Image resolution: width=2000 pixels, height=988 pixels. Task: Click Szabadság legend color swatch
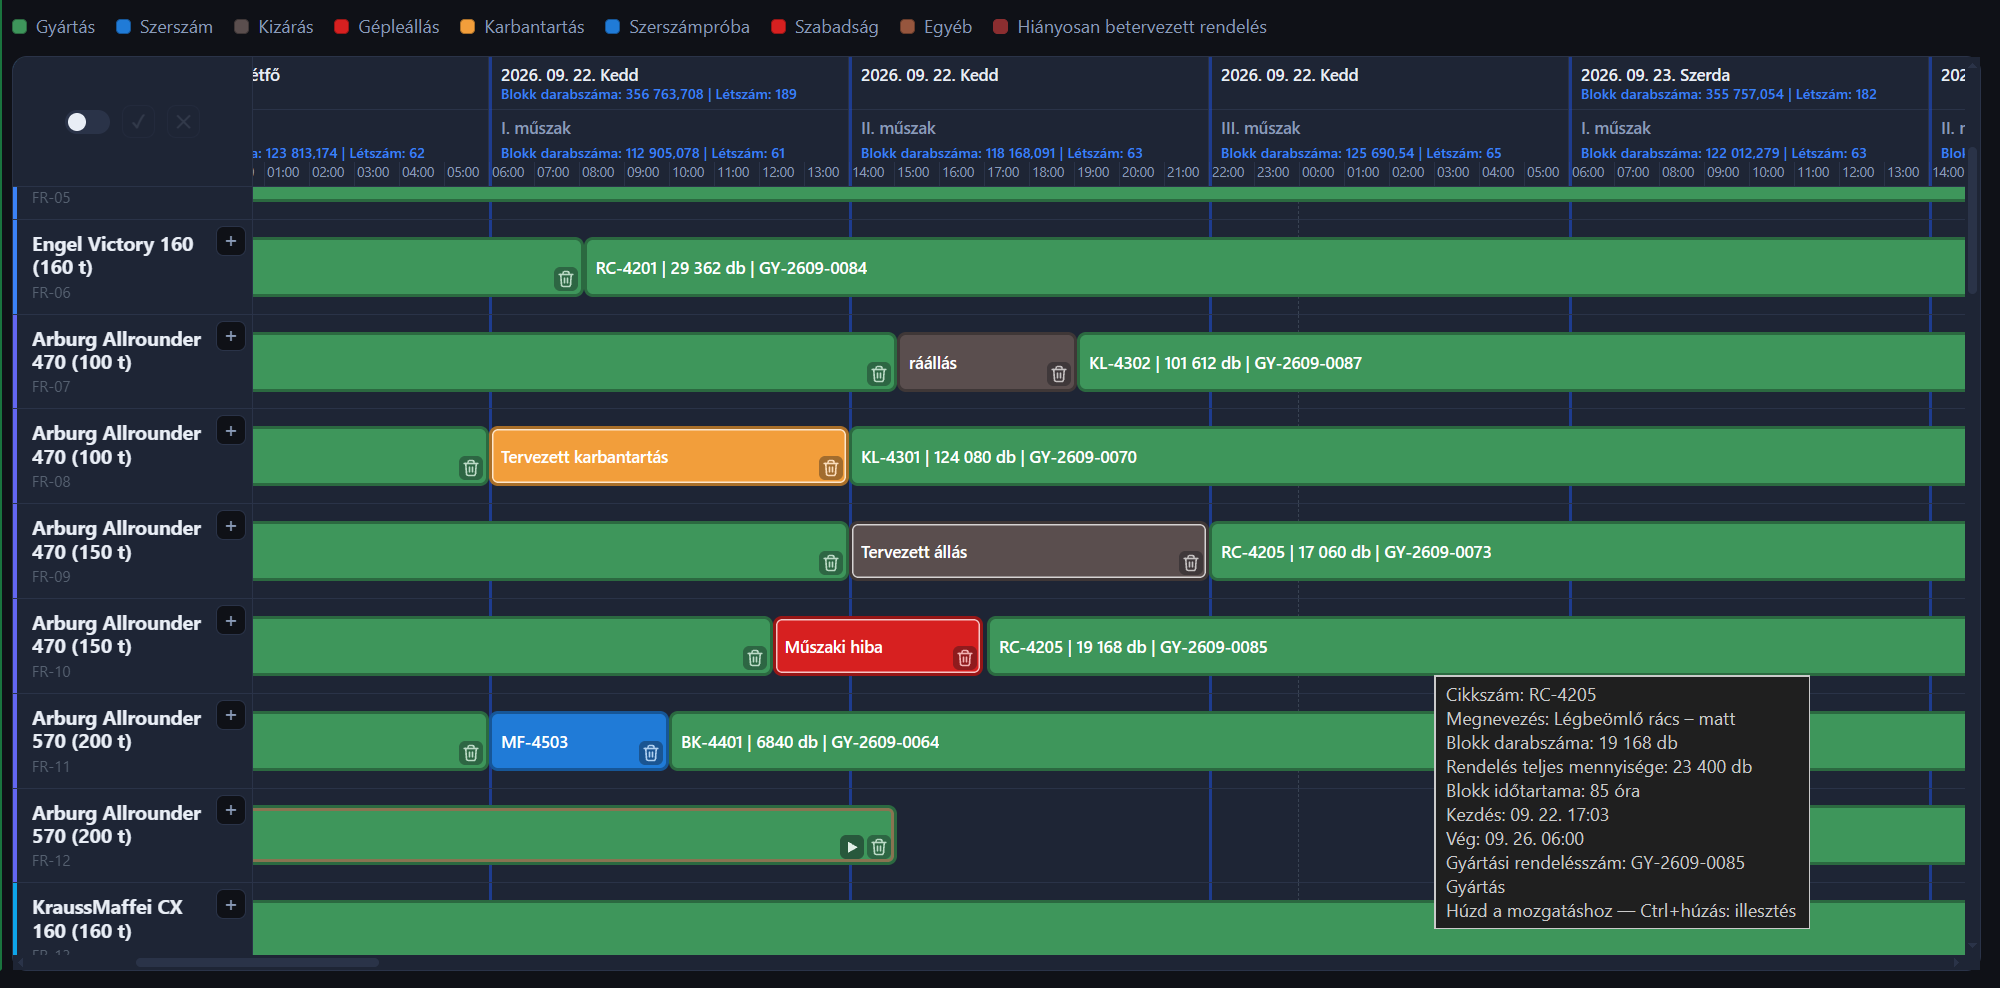[779, 27]
